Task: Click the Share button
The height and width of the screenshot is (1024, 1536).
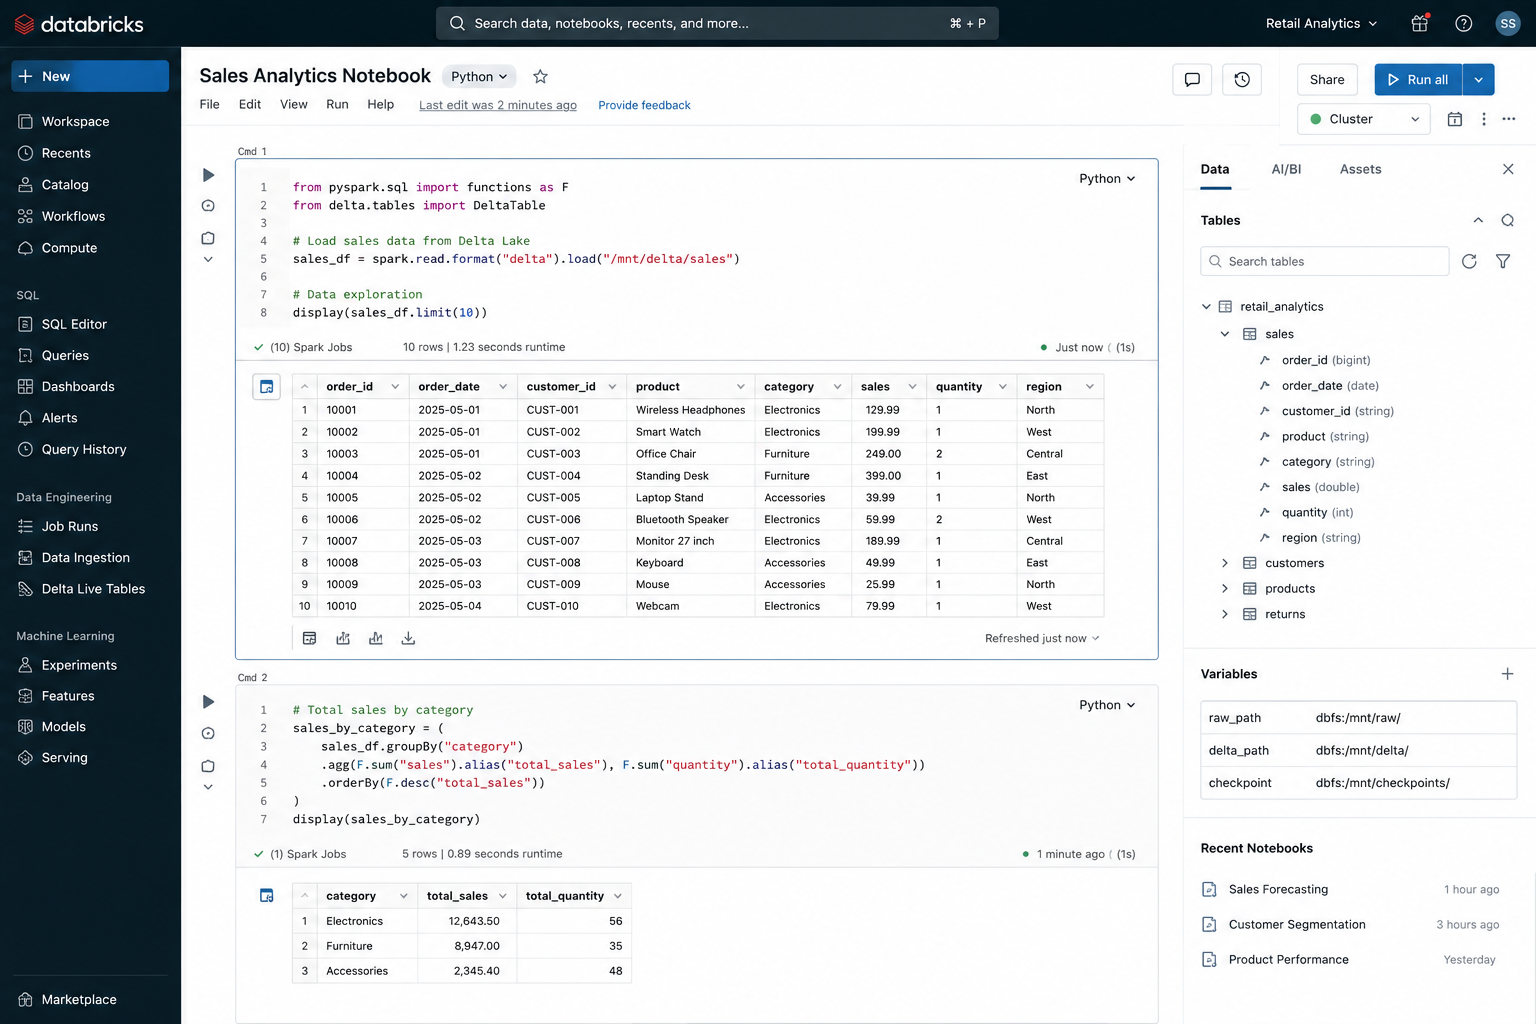Action: [1327, 80]
